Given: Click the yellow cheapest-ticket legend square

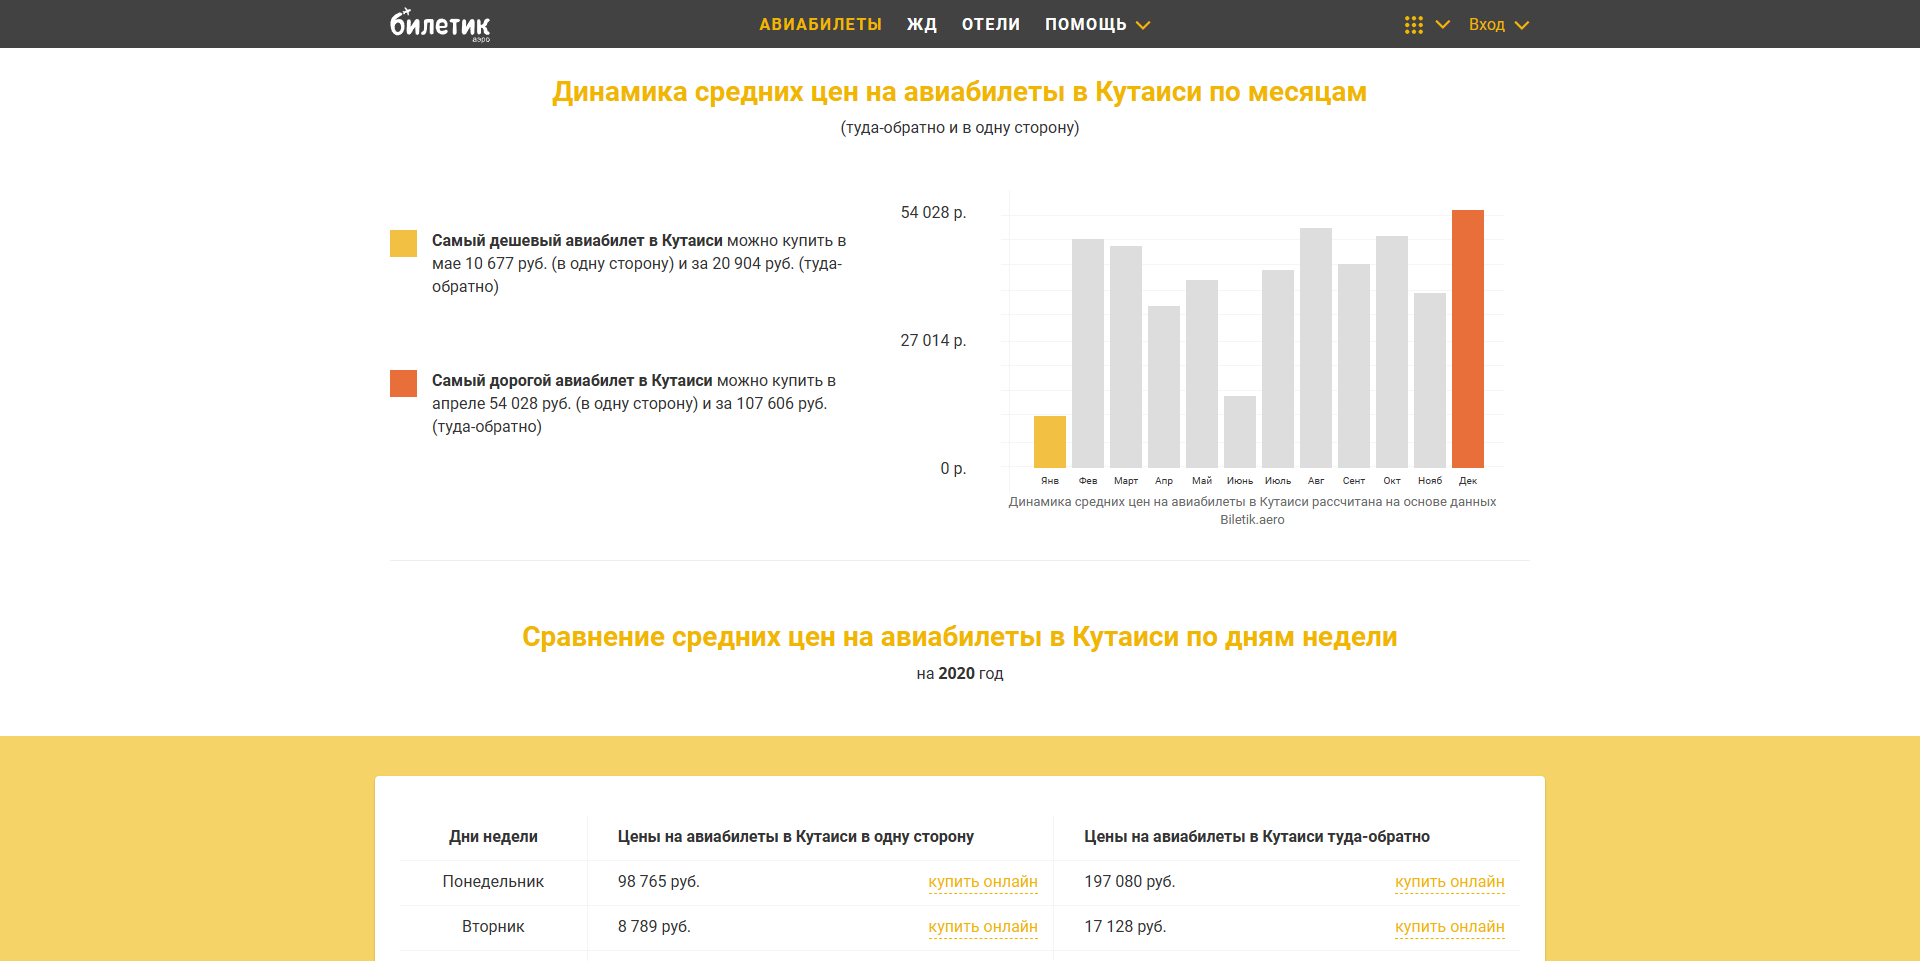Looking at the screenshot, I should (x=402, y=243).
